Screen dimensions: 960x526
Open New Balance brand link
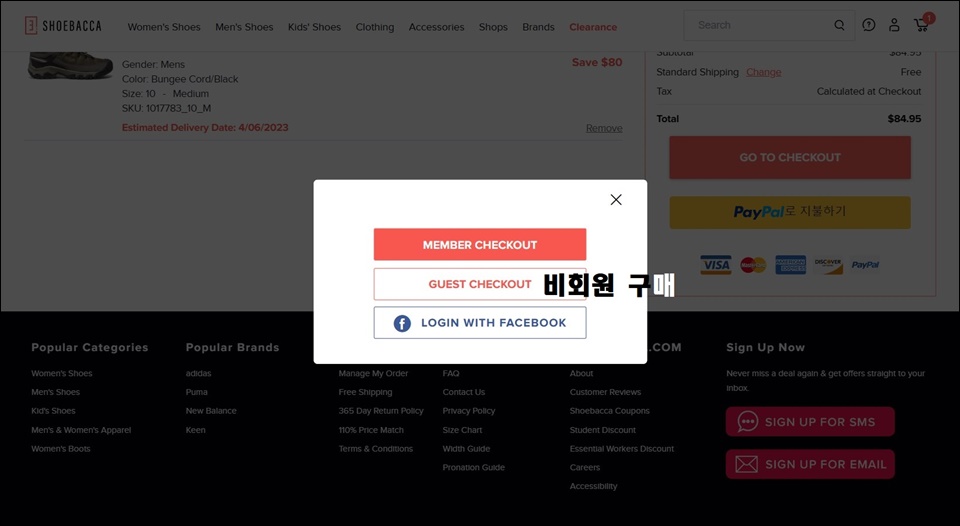click(211, 411)
